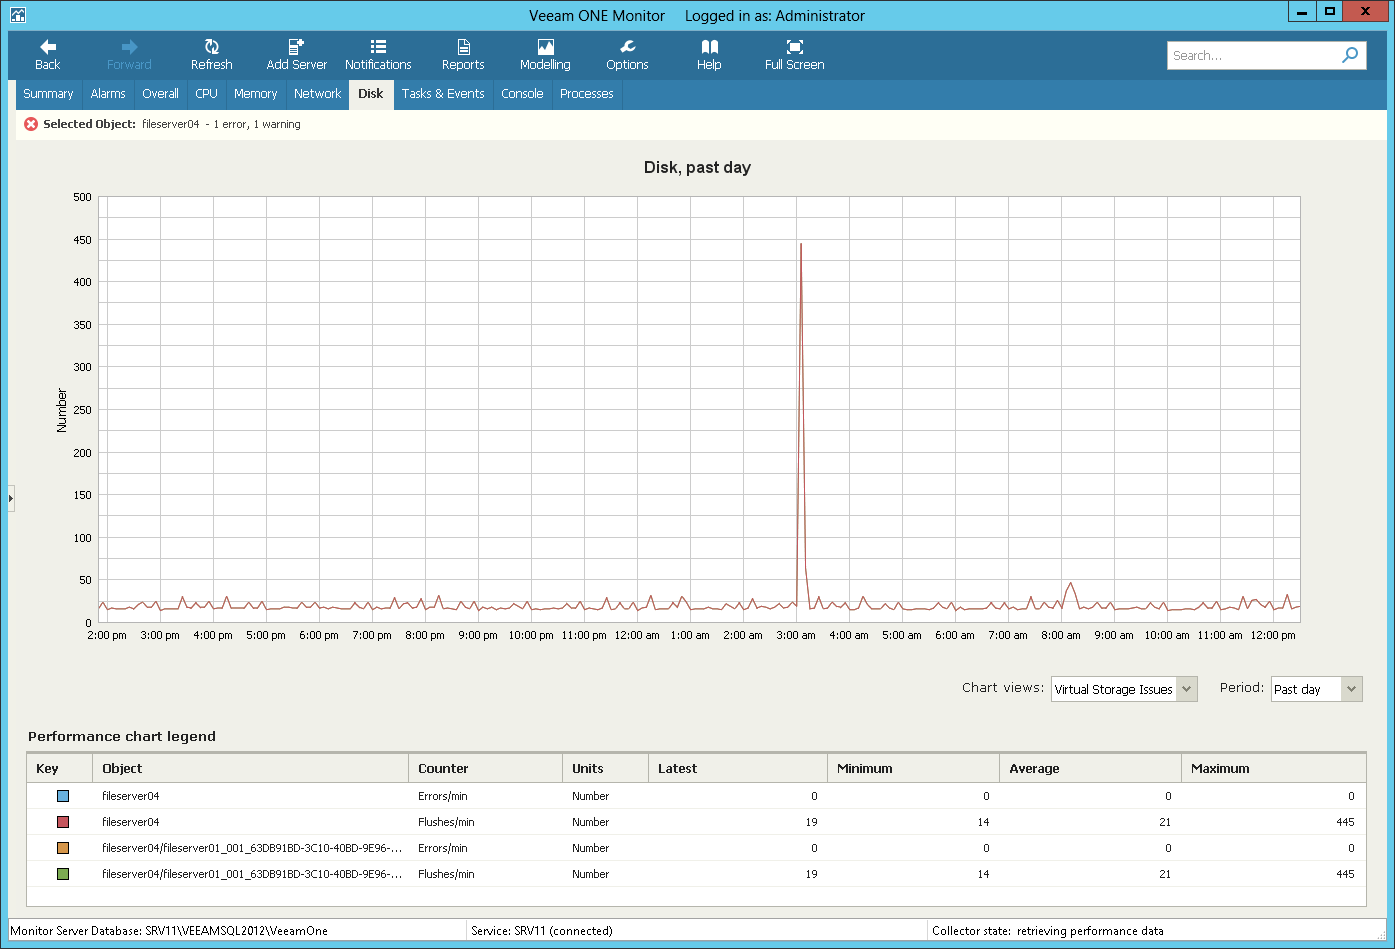Click the 'Chart views:' label
The image size is (1395, 949).
point(1003,688)
